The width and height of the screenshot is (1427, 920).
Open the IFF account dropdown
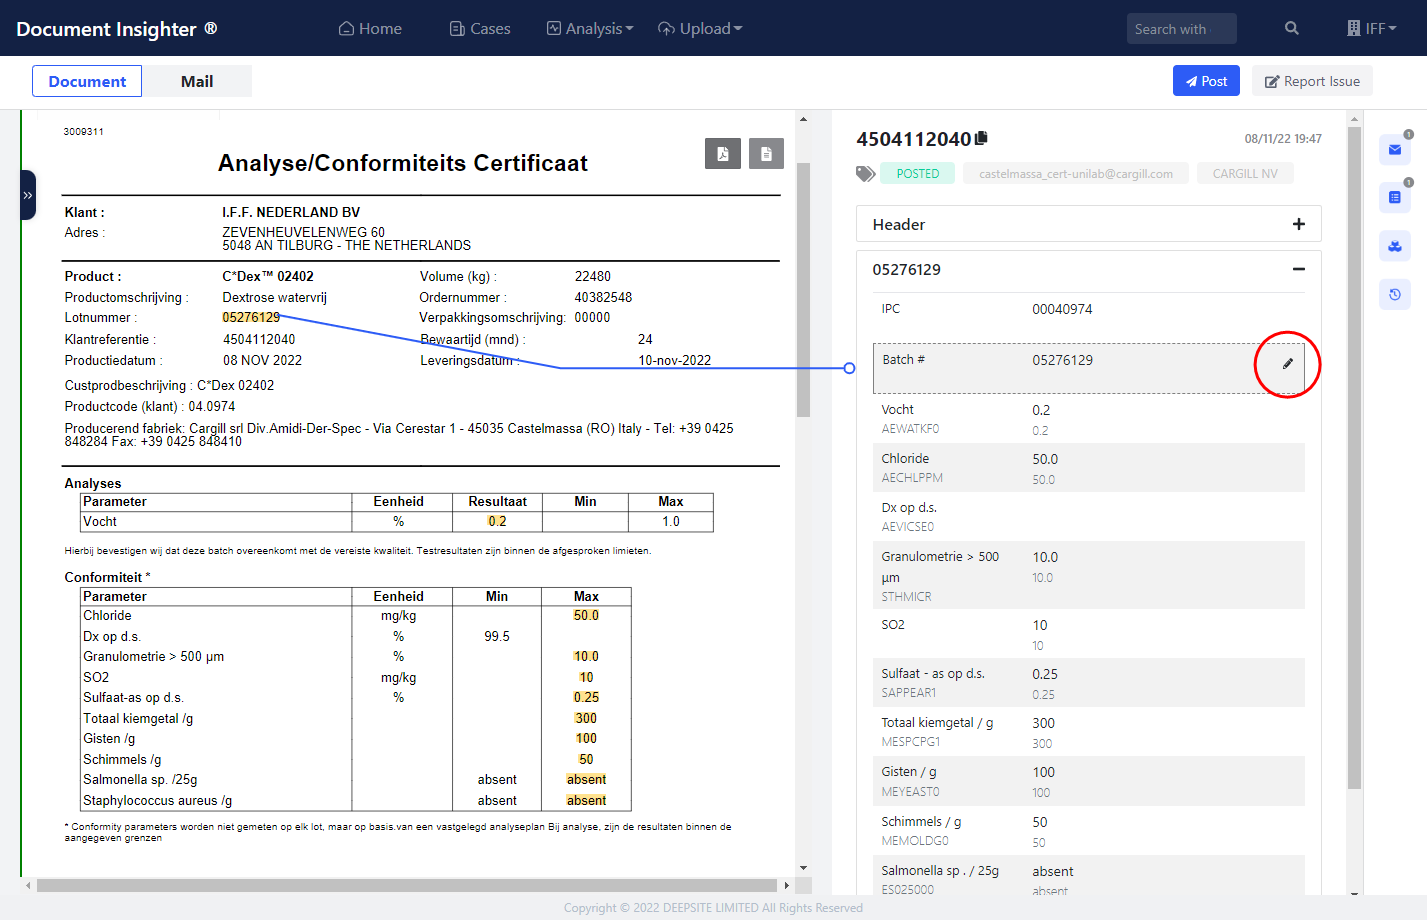1372,29
